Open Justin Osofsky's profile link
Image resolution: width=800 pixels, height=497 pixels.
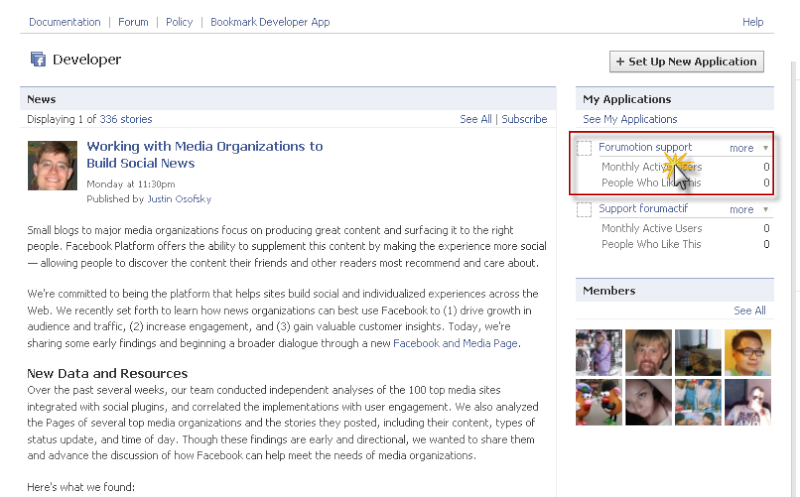click(x=179, y=198)
